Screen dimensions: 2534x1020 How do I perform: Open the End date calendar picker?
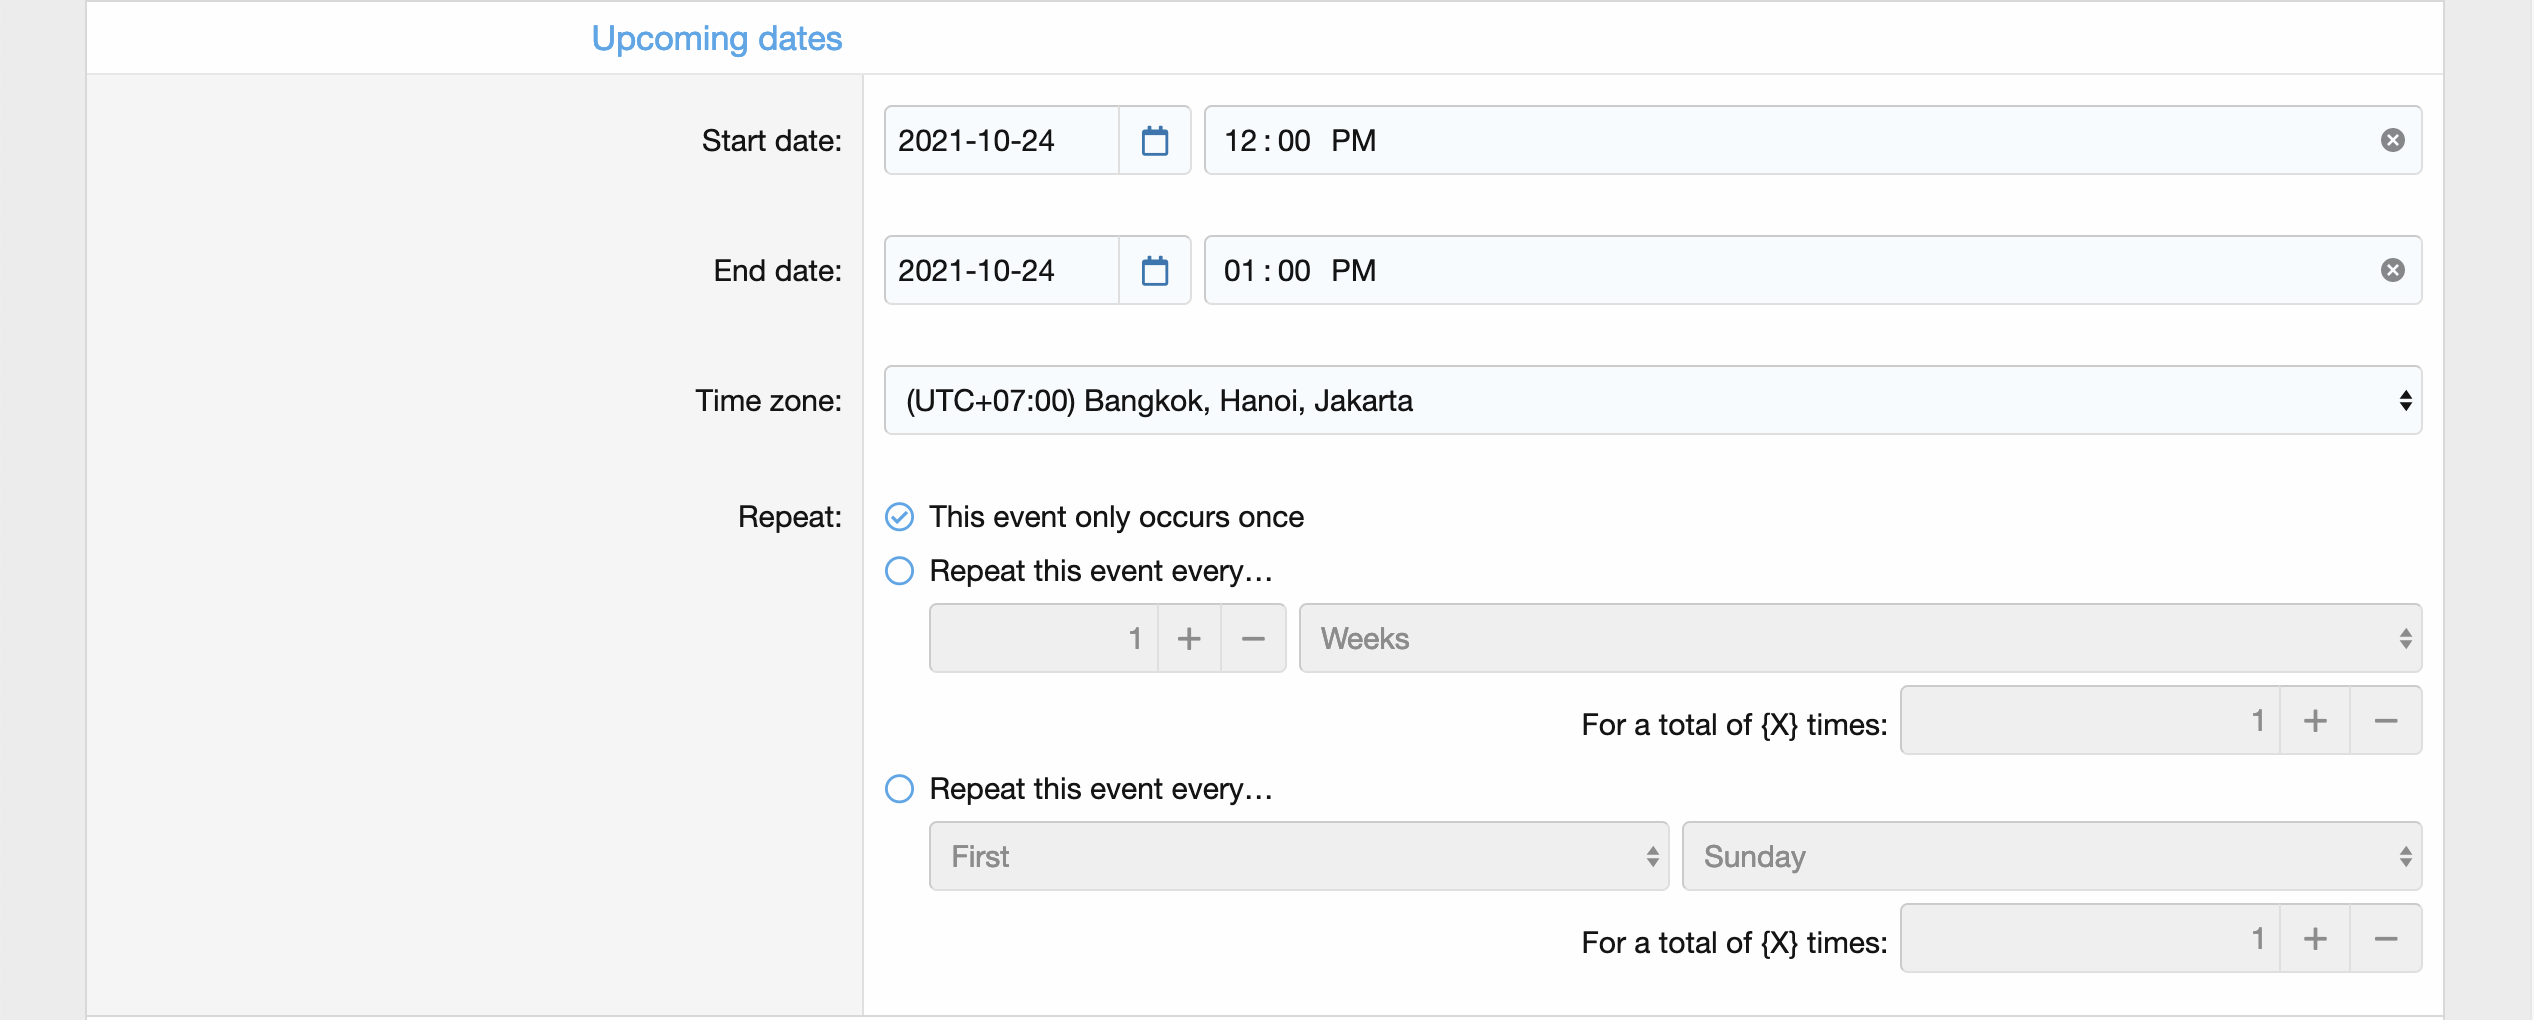[1155, 271]
